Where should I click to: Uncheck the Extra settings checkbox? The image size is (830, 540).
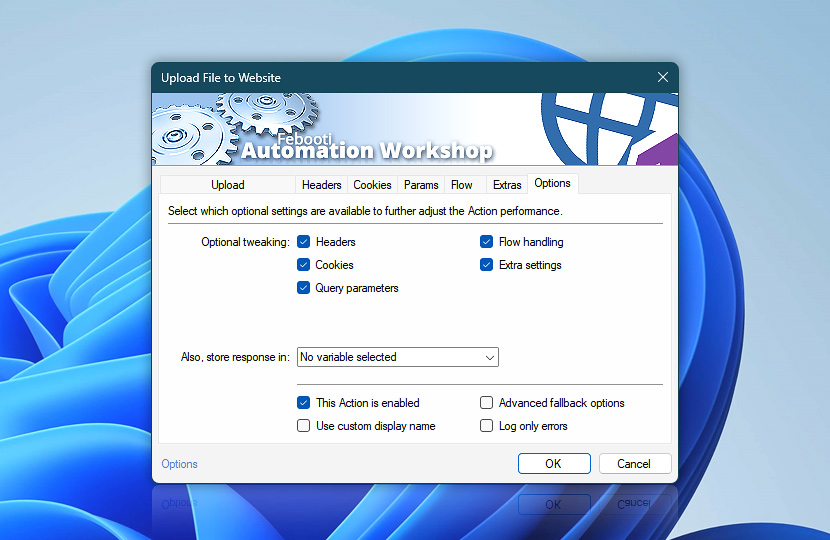coord(486,265)
